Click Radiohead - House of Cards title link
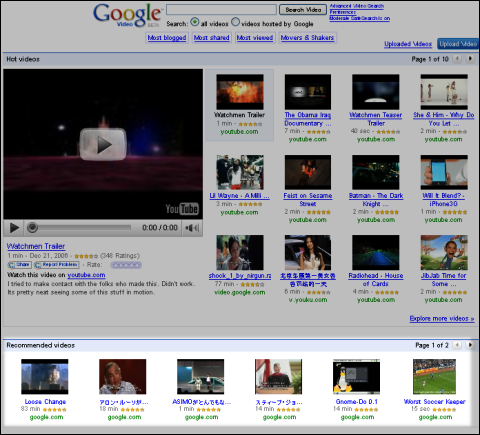The height and width of the screenshot is (435, 480). [x=376, y=280]
